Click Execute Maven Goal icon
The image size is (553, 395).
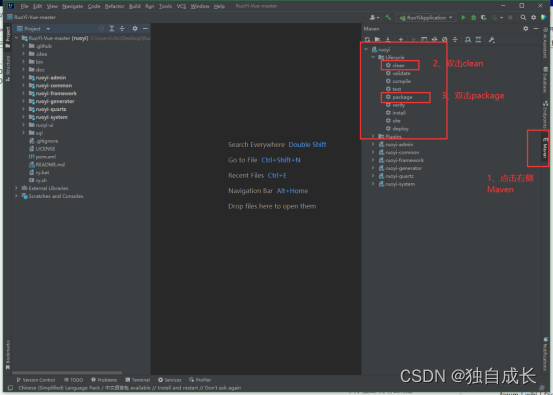pyautogui.click(x=424, y=40)
